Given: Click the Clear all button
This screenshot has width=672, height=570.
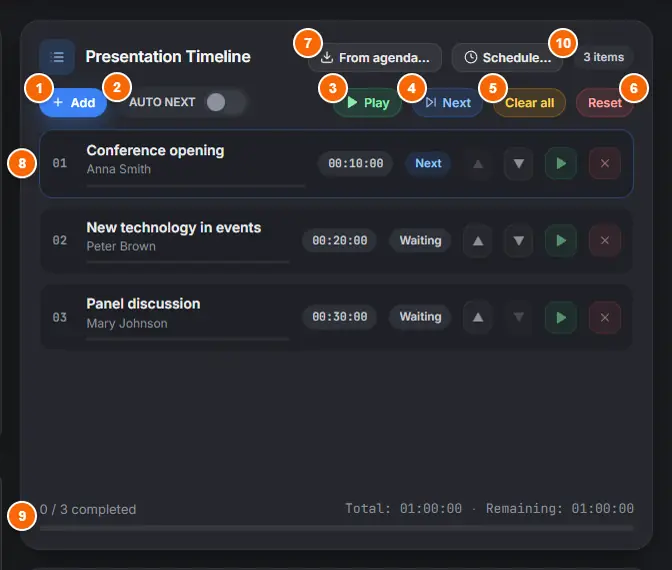Looking at the screenshot, I should 529,102.
